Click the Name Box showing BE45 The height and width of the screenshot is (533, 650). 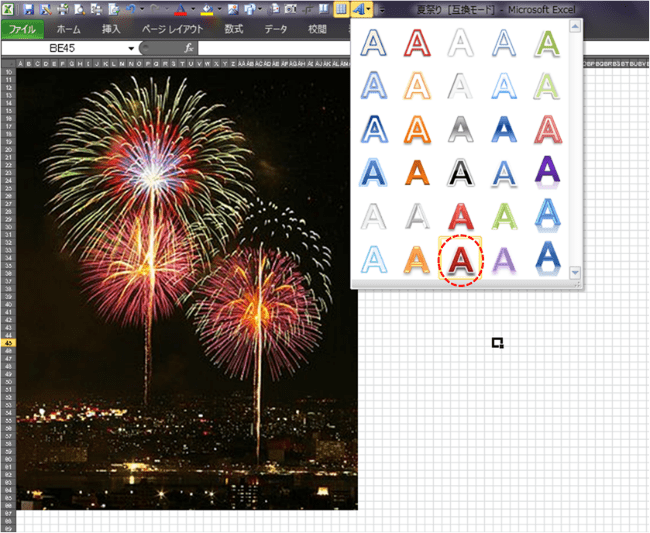[64, 48]
